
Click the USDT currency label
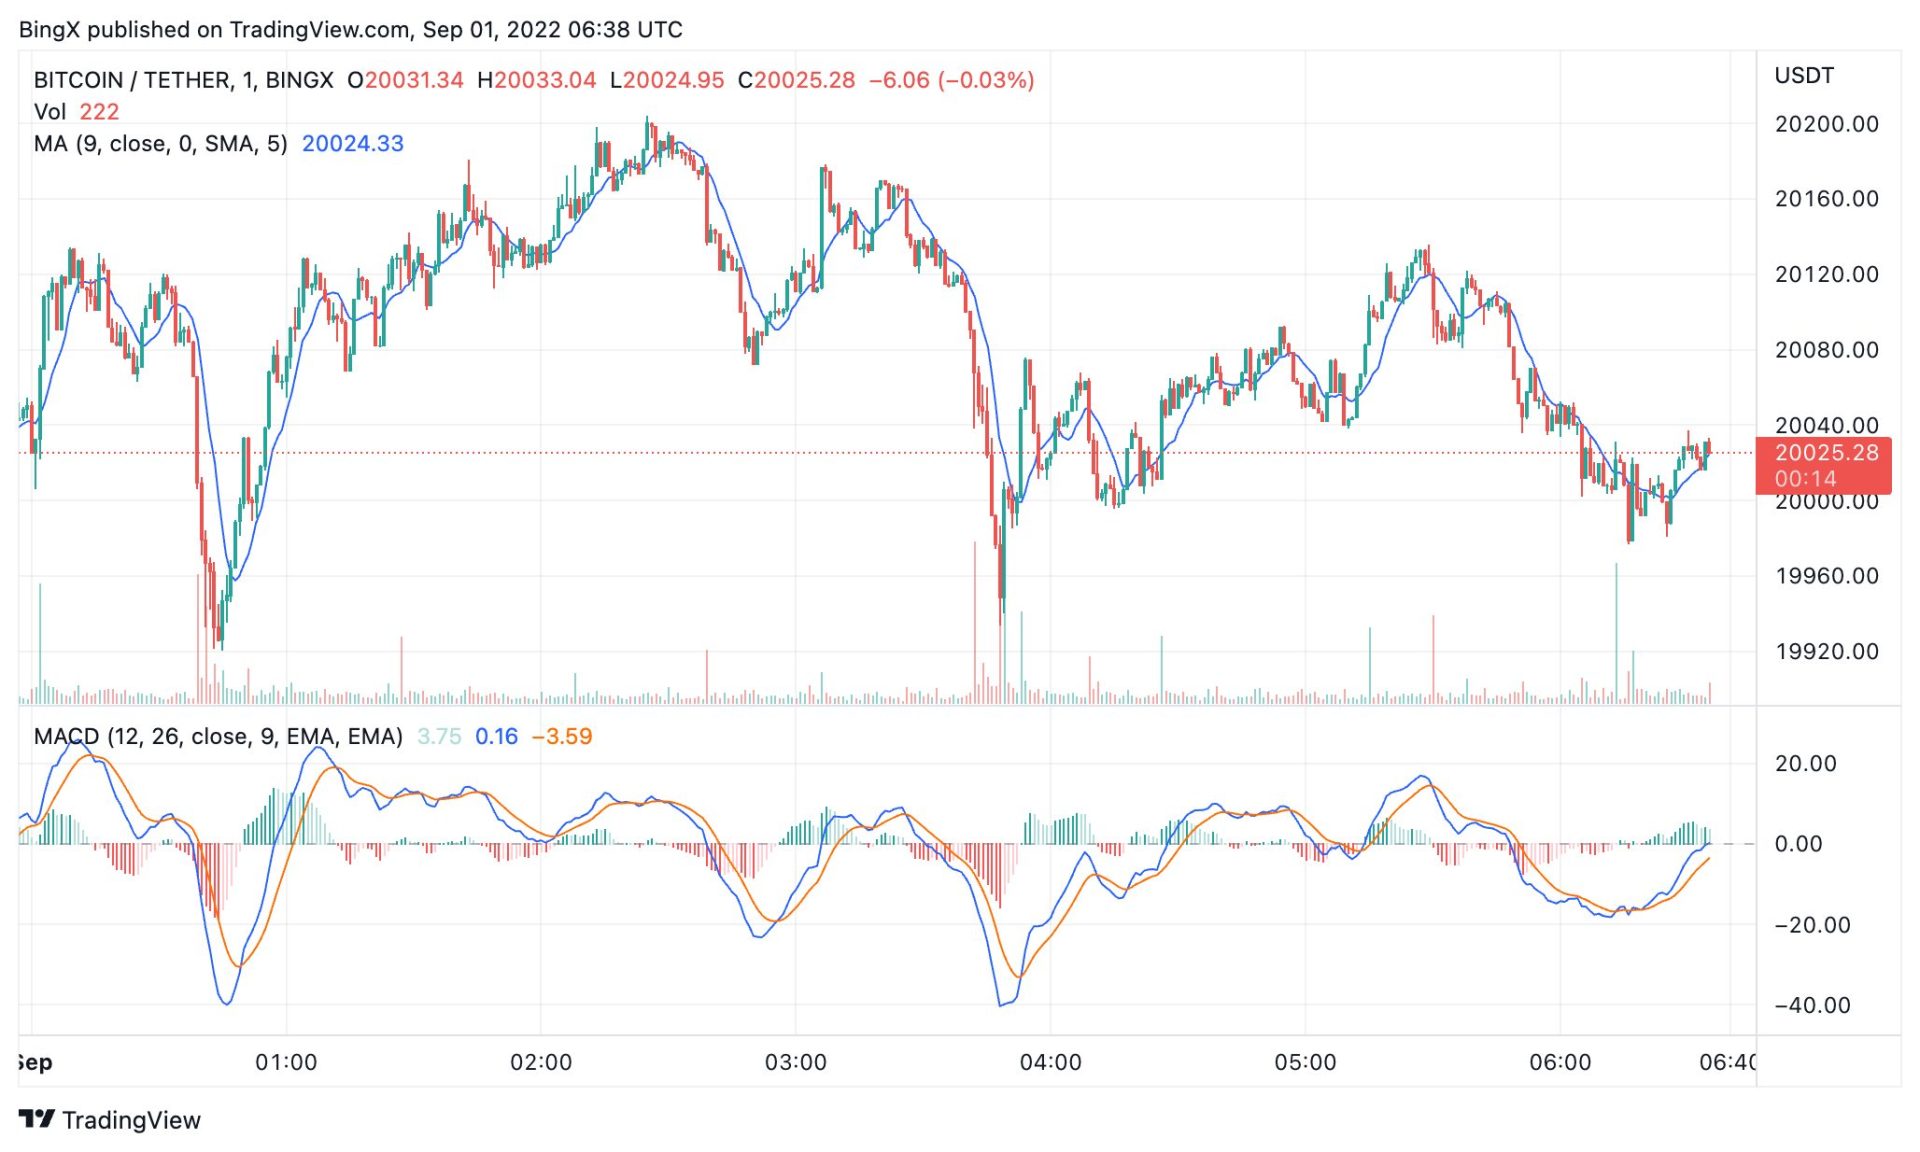pyautogui.click(x=1804, y=76)
